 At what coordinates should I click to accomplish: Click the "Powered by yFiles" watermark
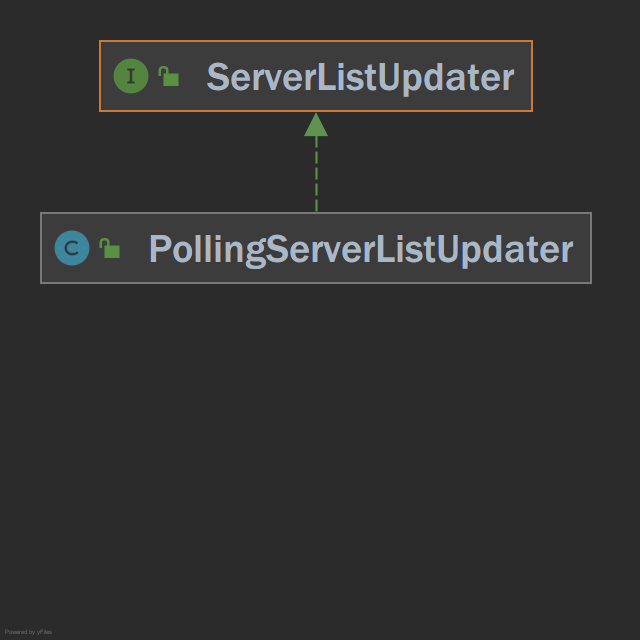point(28,632)
